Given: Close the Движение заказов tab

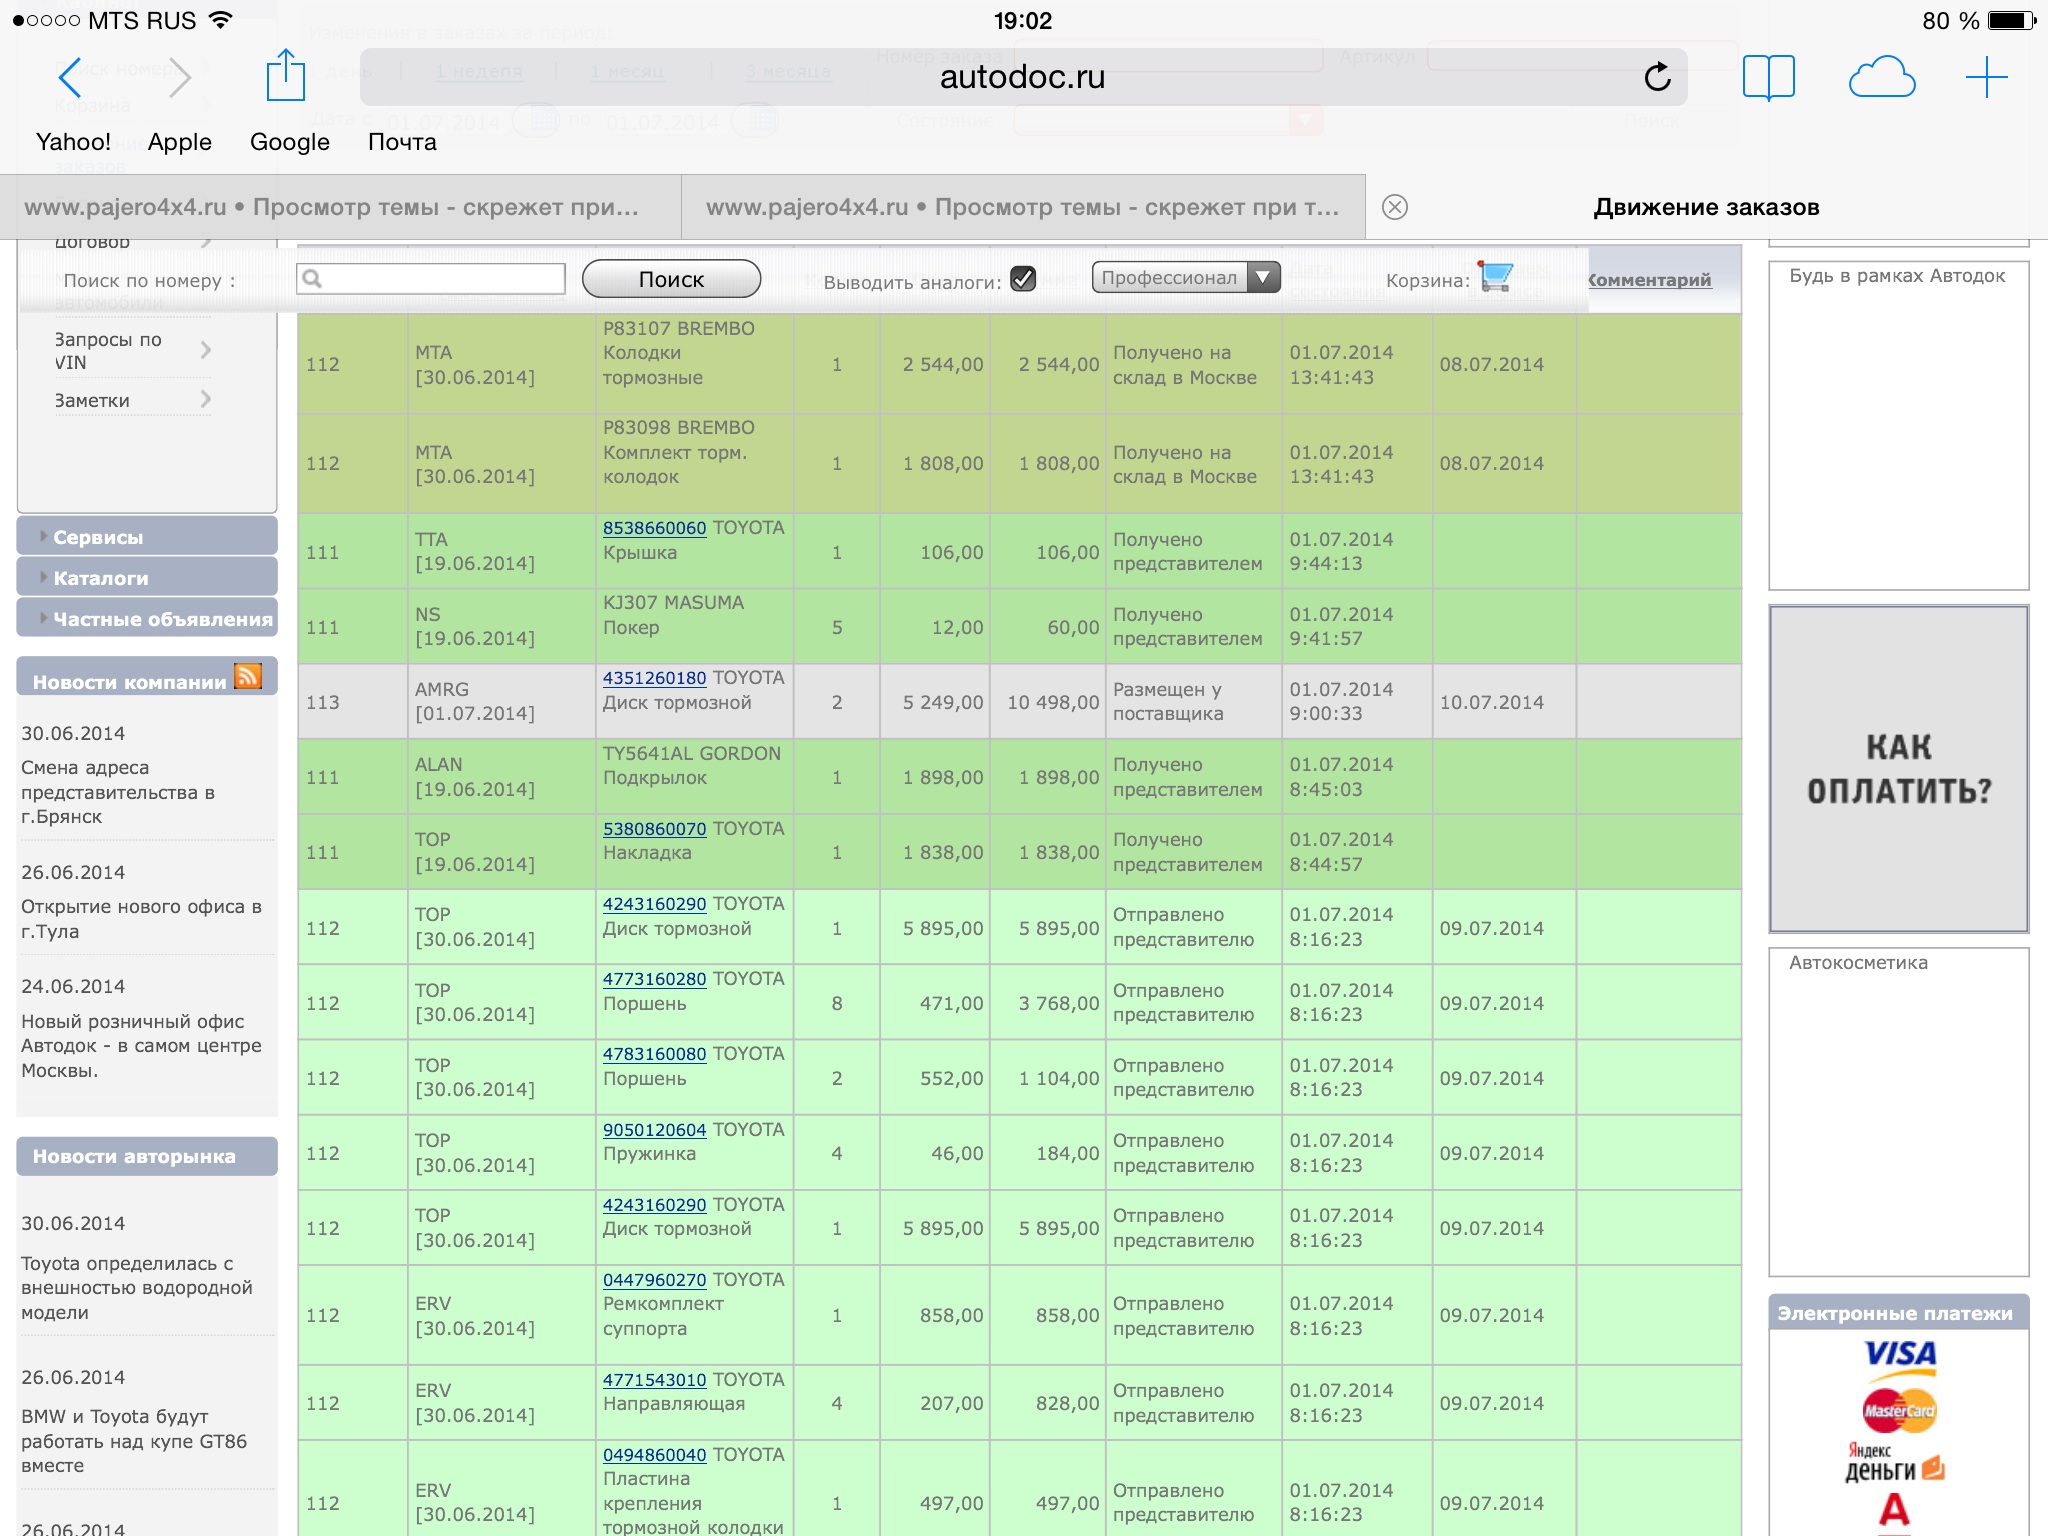Looking at the screenshot, I should point(1395,207).
